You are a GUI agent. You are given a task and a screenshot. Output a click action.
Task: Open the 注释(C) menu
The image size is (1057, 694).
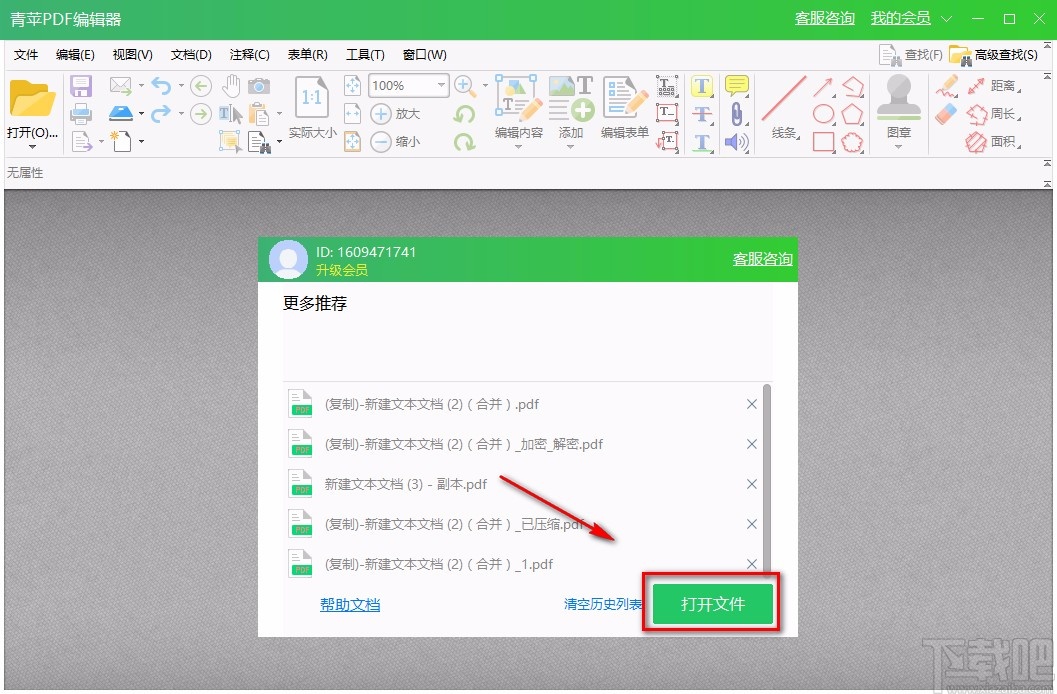tap(249, 55)
